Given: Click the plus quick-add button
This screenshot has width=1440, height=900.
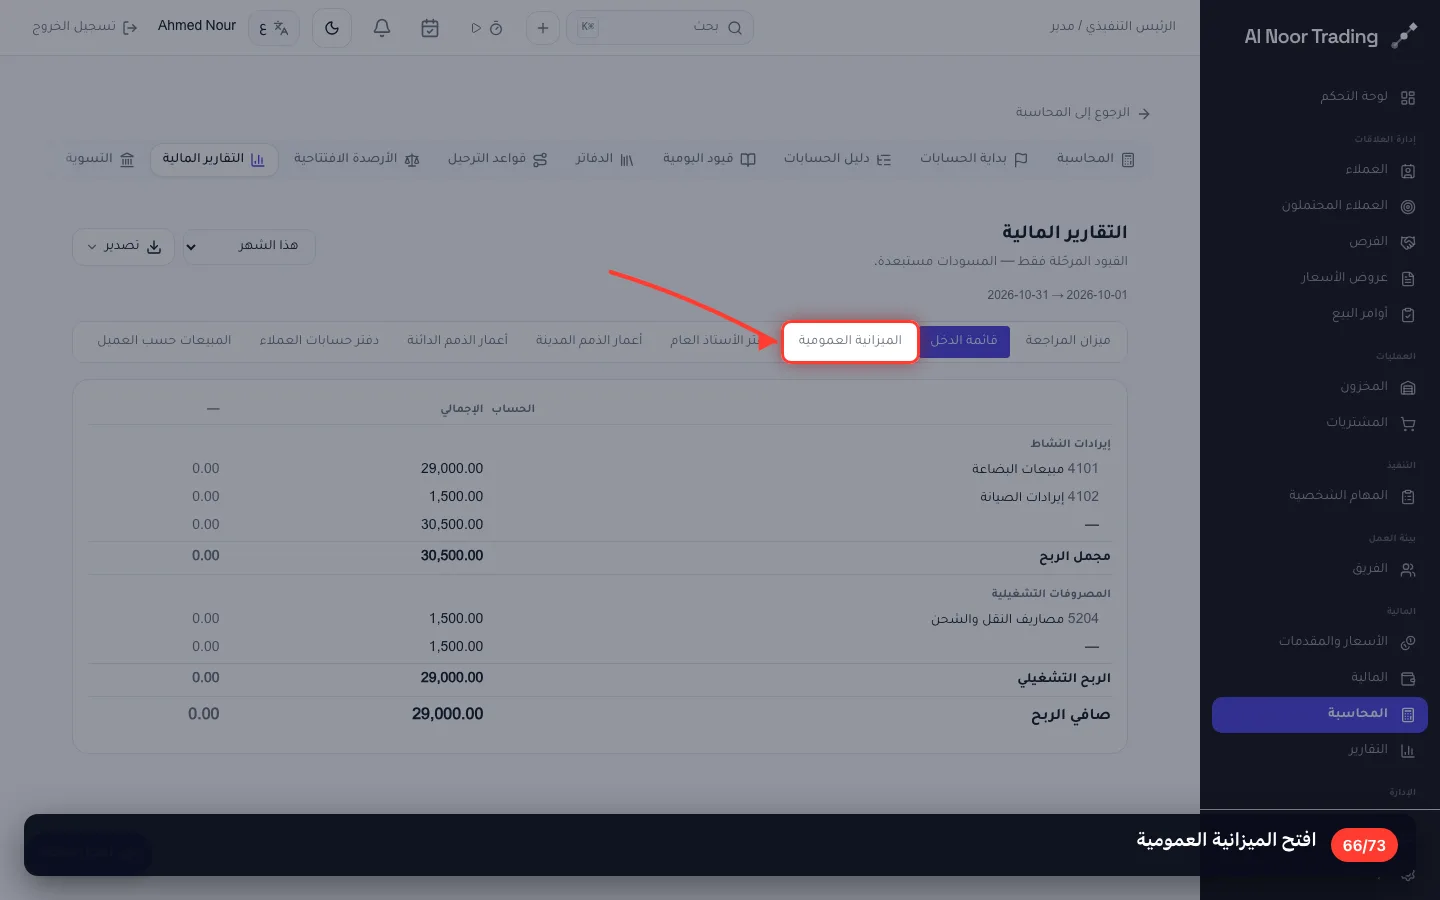Looking at the screenshot, I should (x=543, y=28).
